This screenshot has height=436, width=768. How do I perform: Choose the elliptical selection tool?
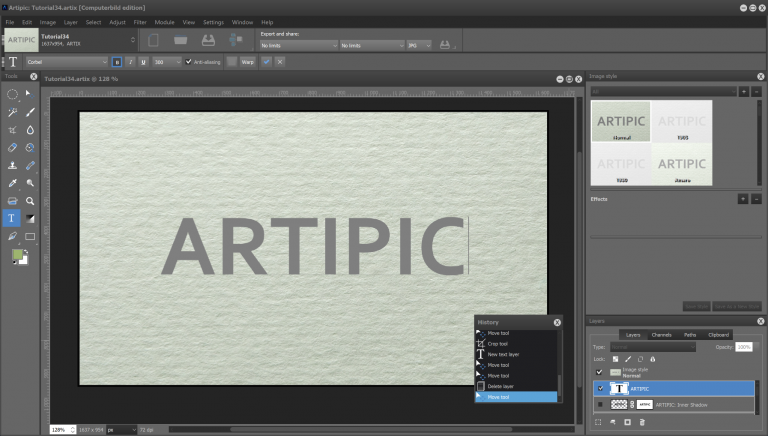12,94
